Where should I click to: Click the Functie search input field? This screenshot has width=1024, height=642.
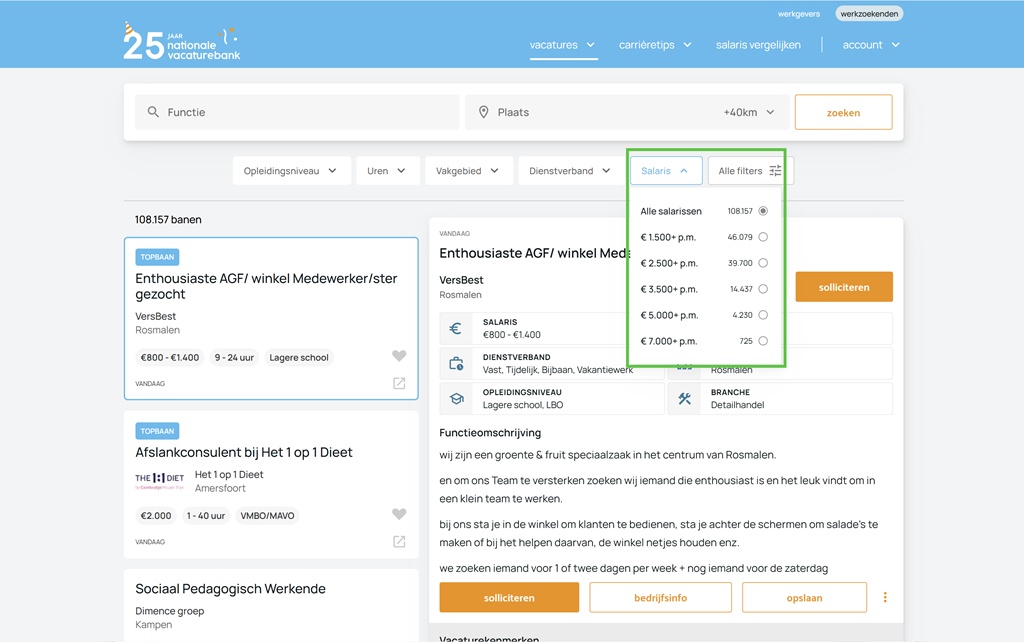coord(300,113)
